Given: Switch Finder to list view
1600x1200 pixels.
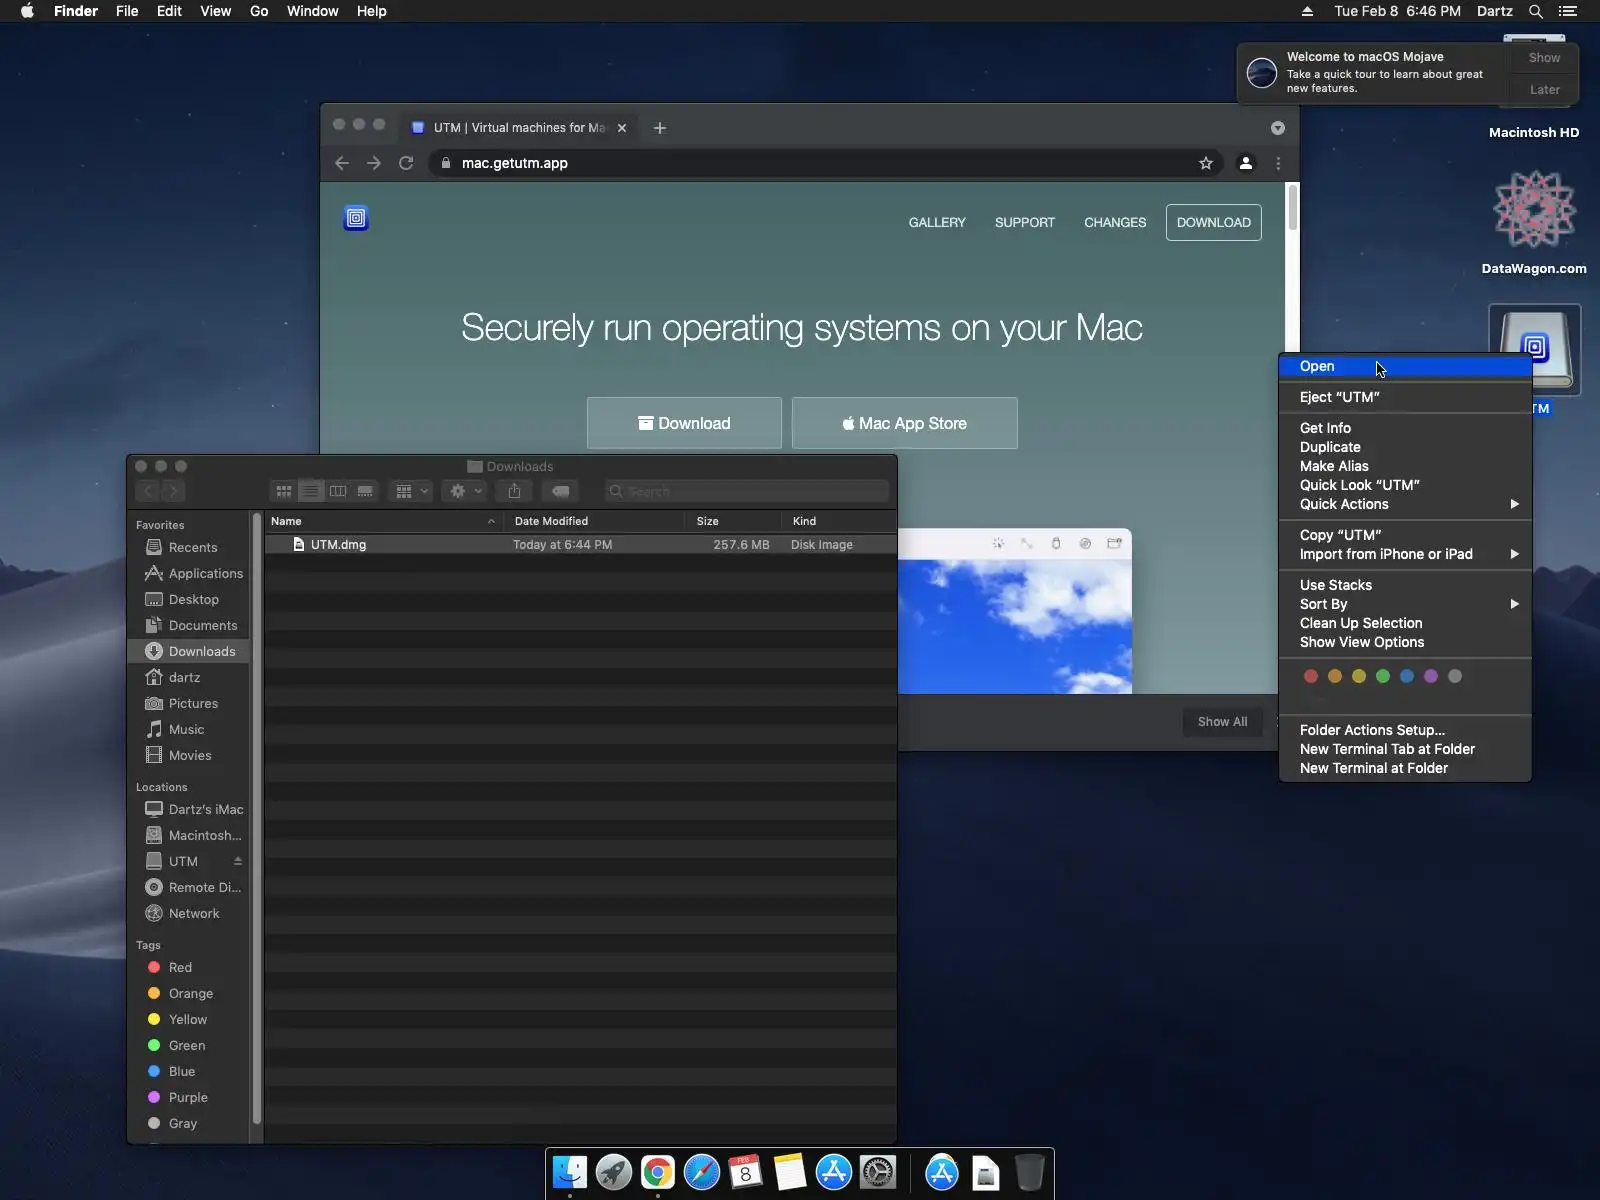Looking at the screenshot, I should (311, 491).
